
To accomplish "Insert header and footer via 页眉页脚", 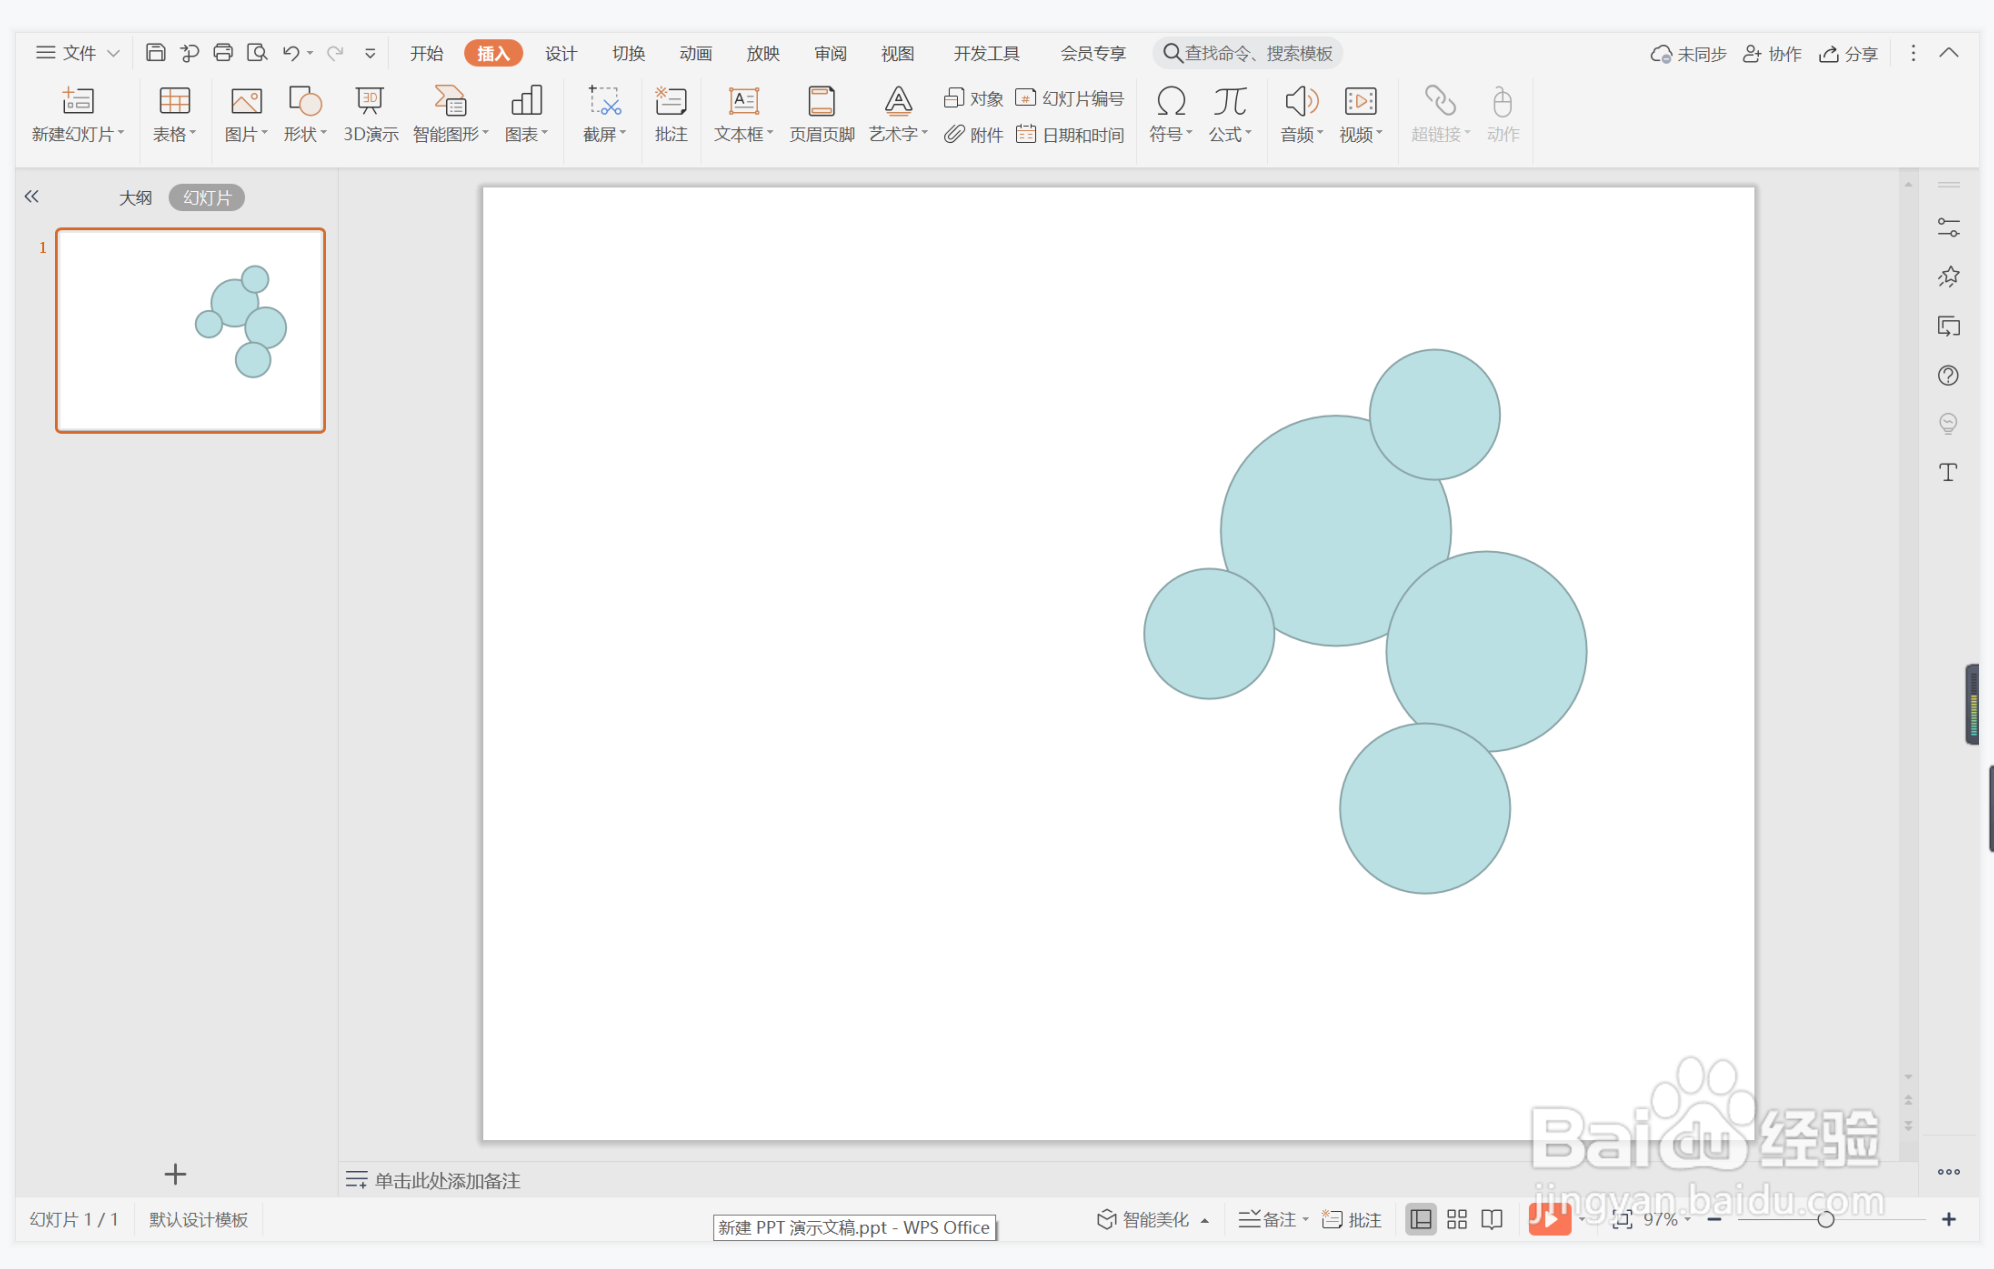I will [x=821, y=114].
